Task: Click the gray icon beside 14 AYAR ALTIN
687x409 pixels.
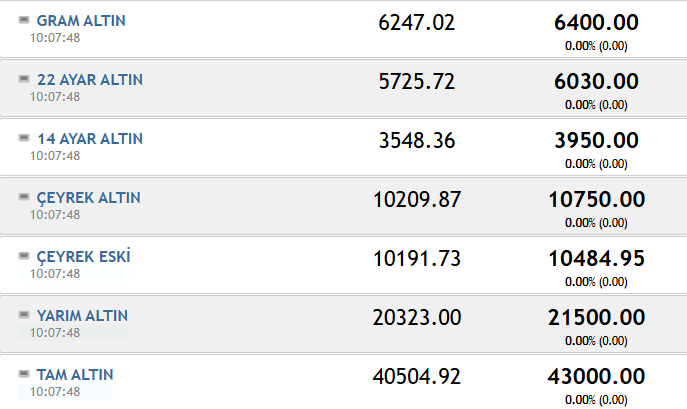Action: point(24,138)
